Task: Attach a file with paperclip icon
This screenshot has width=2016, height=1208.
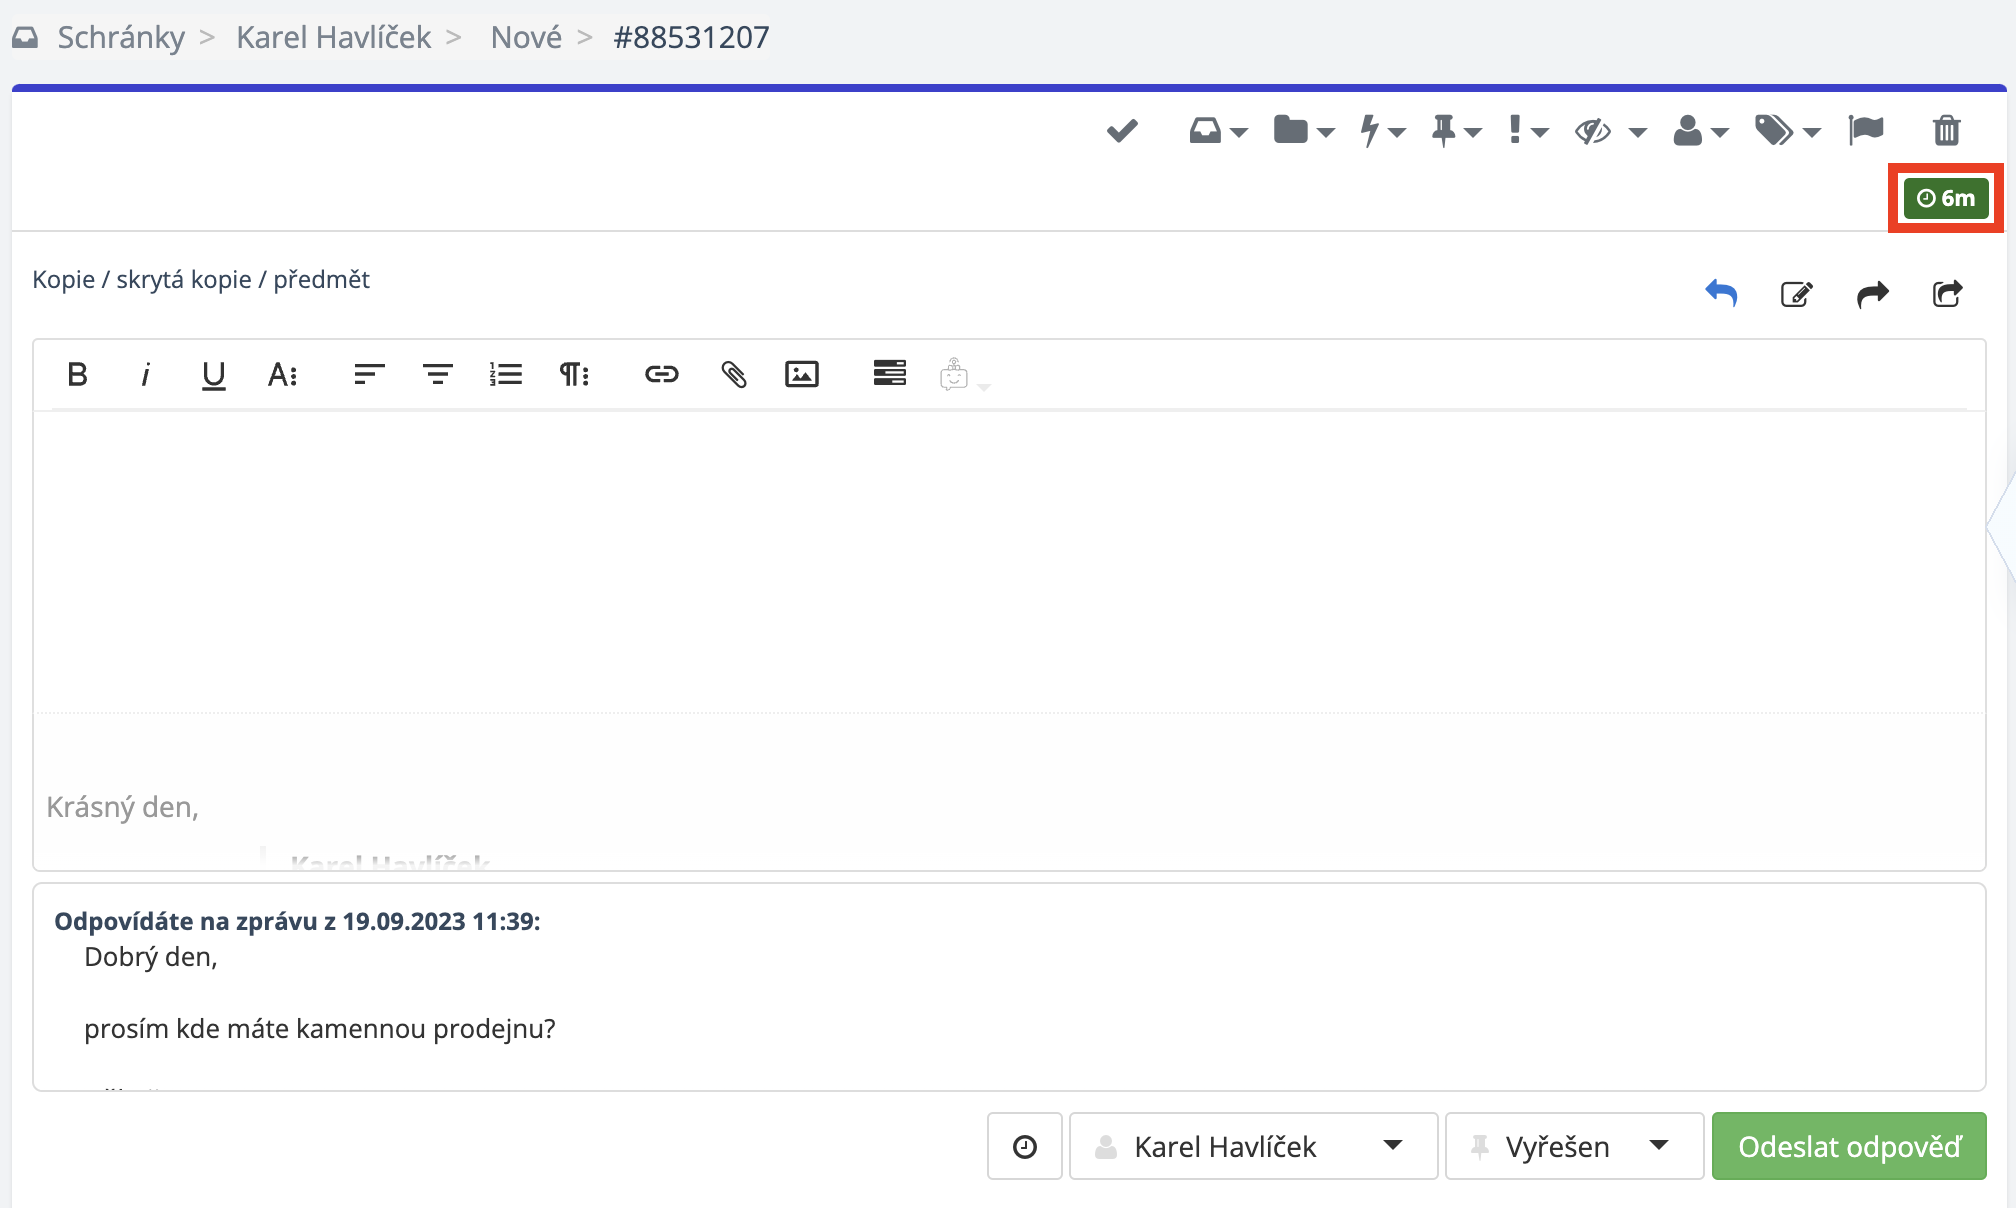Action: [x=733, y=375]
